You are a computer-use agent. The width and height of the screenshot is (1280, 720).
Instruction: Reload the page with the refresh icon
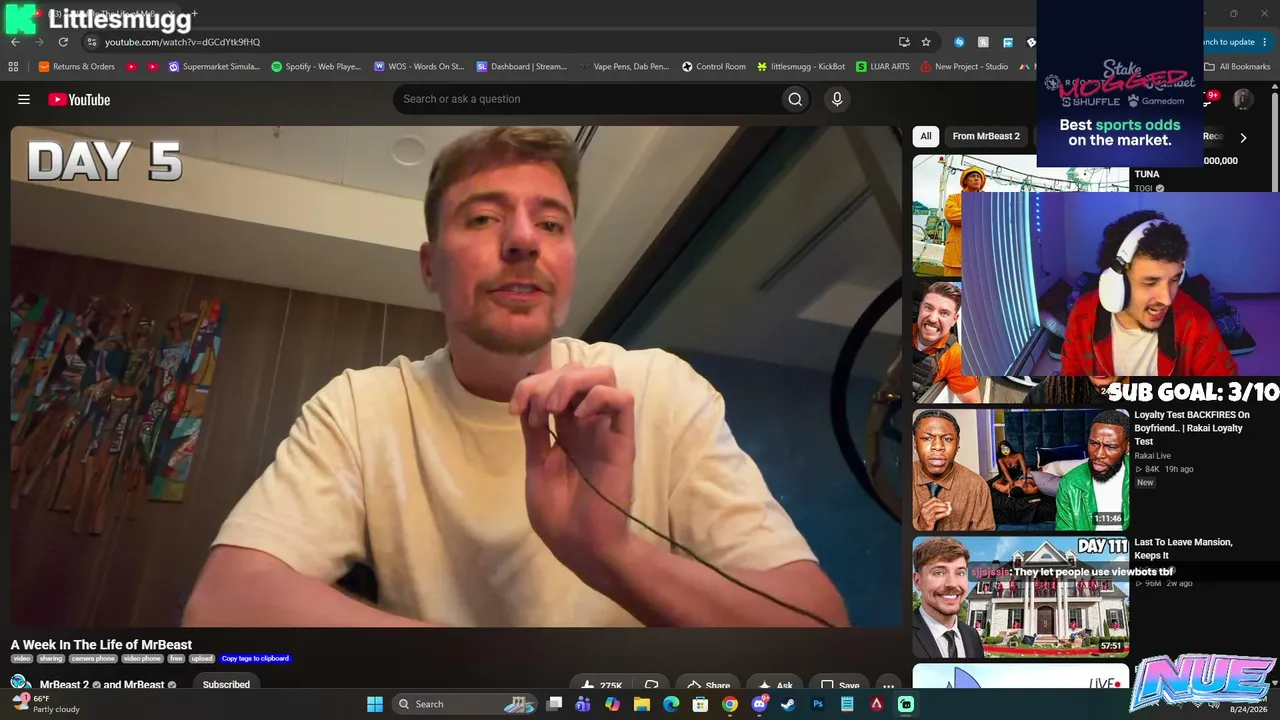click(63, 42)
